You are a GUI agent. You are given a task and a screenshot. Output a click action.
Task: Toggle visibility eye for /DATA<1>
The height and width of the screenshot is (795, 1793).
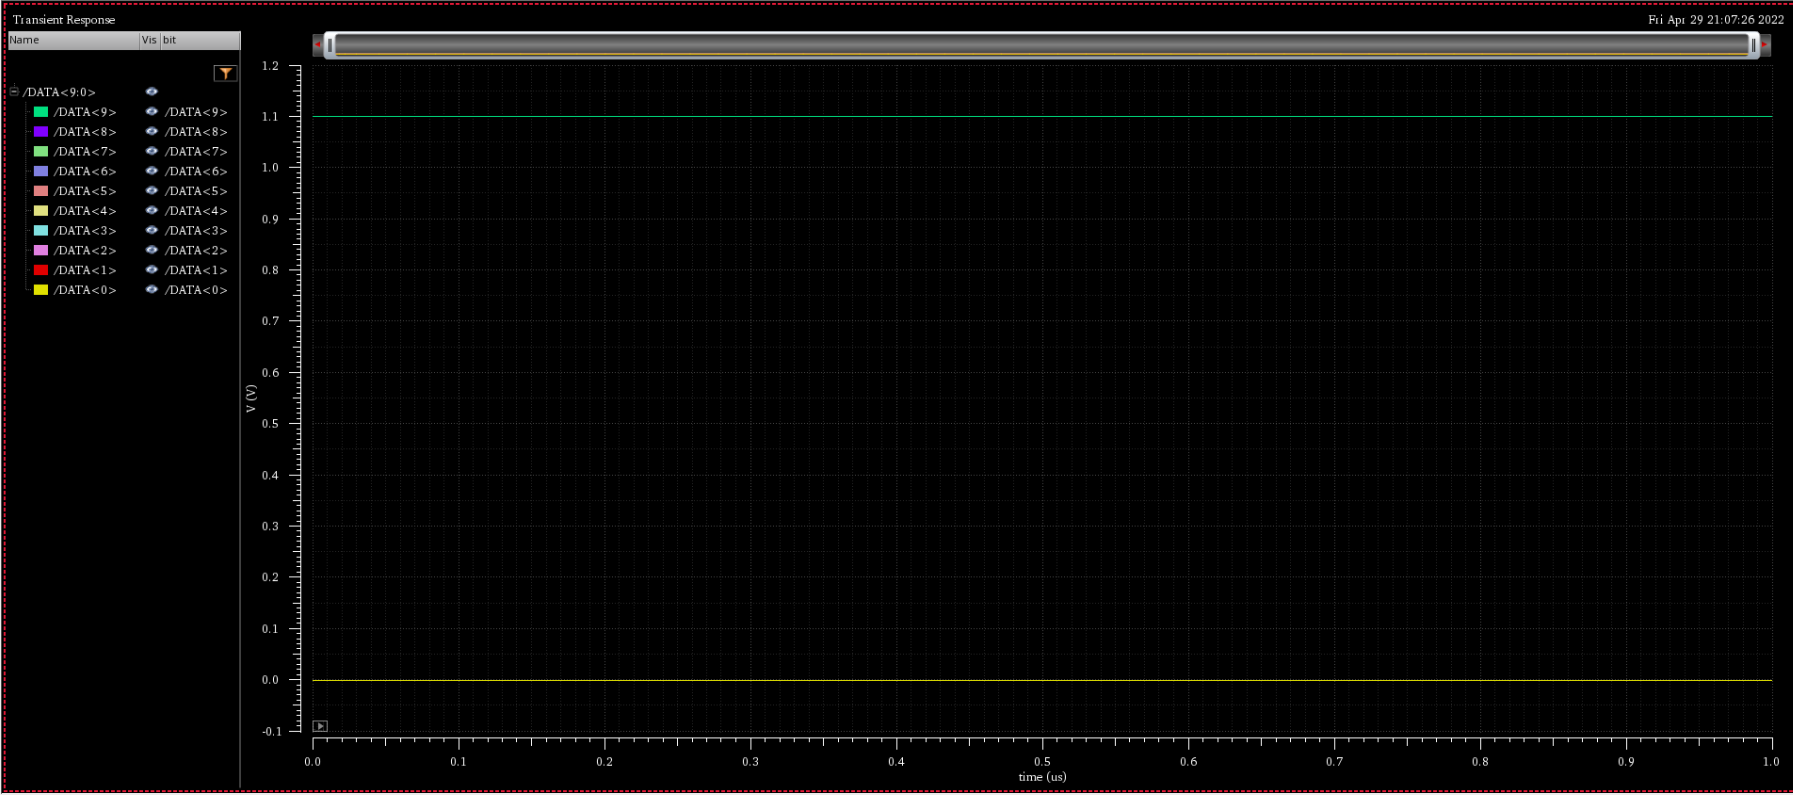point(152,270)
